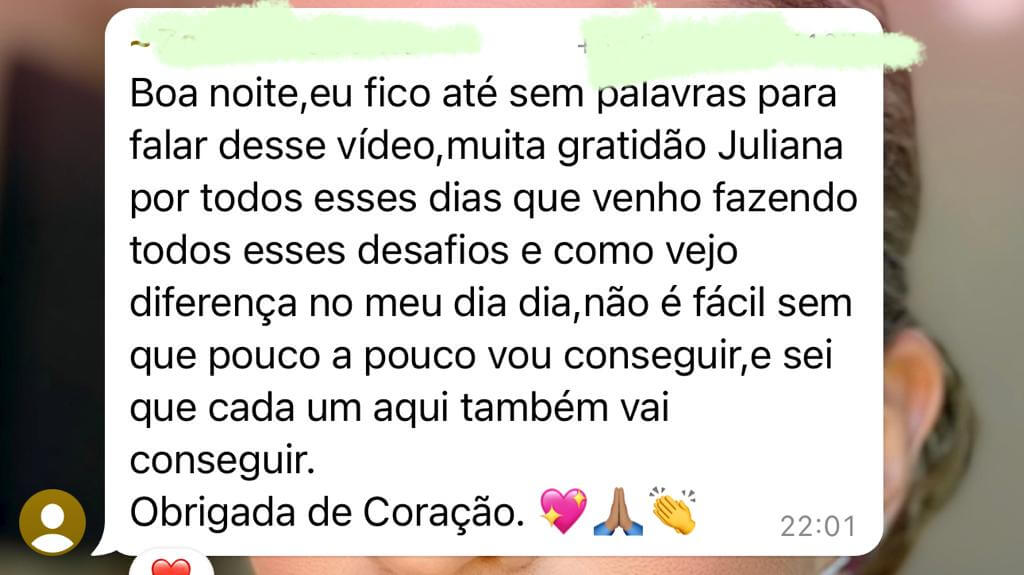Click the 22:01 message timestamp
Image resolution: width=1024 pixels, height=575 pixels.
click(x=818, y=526)
